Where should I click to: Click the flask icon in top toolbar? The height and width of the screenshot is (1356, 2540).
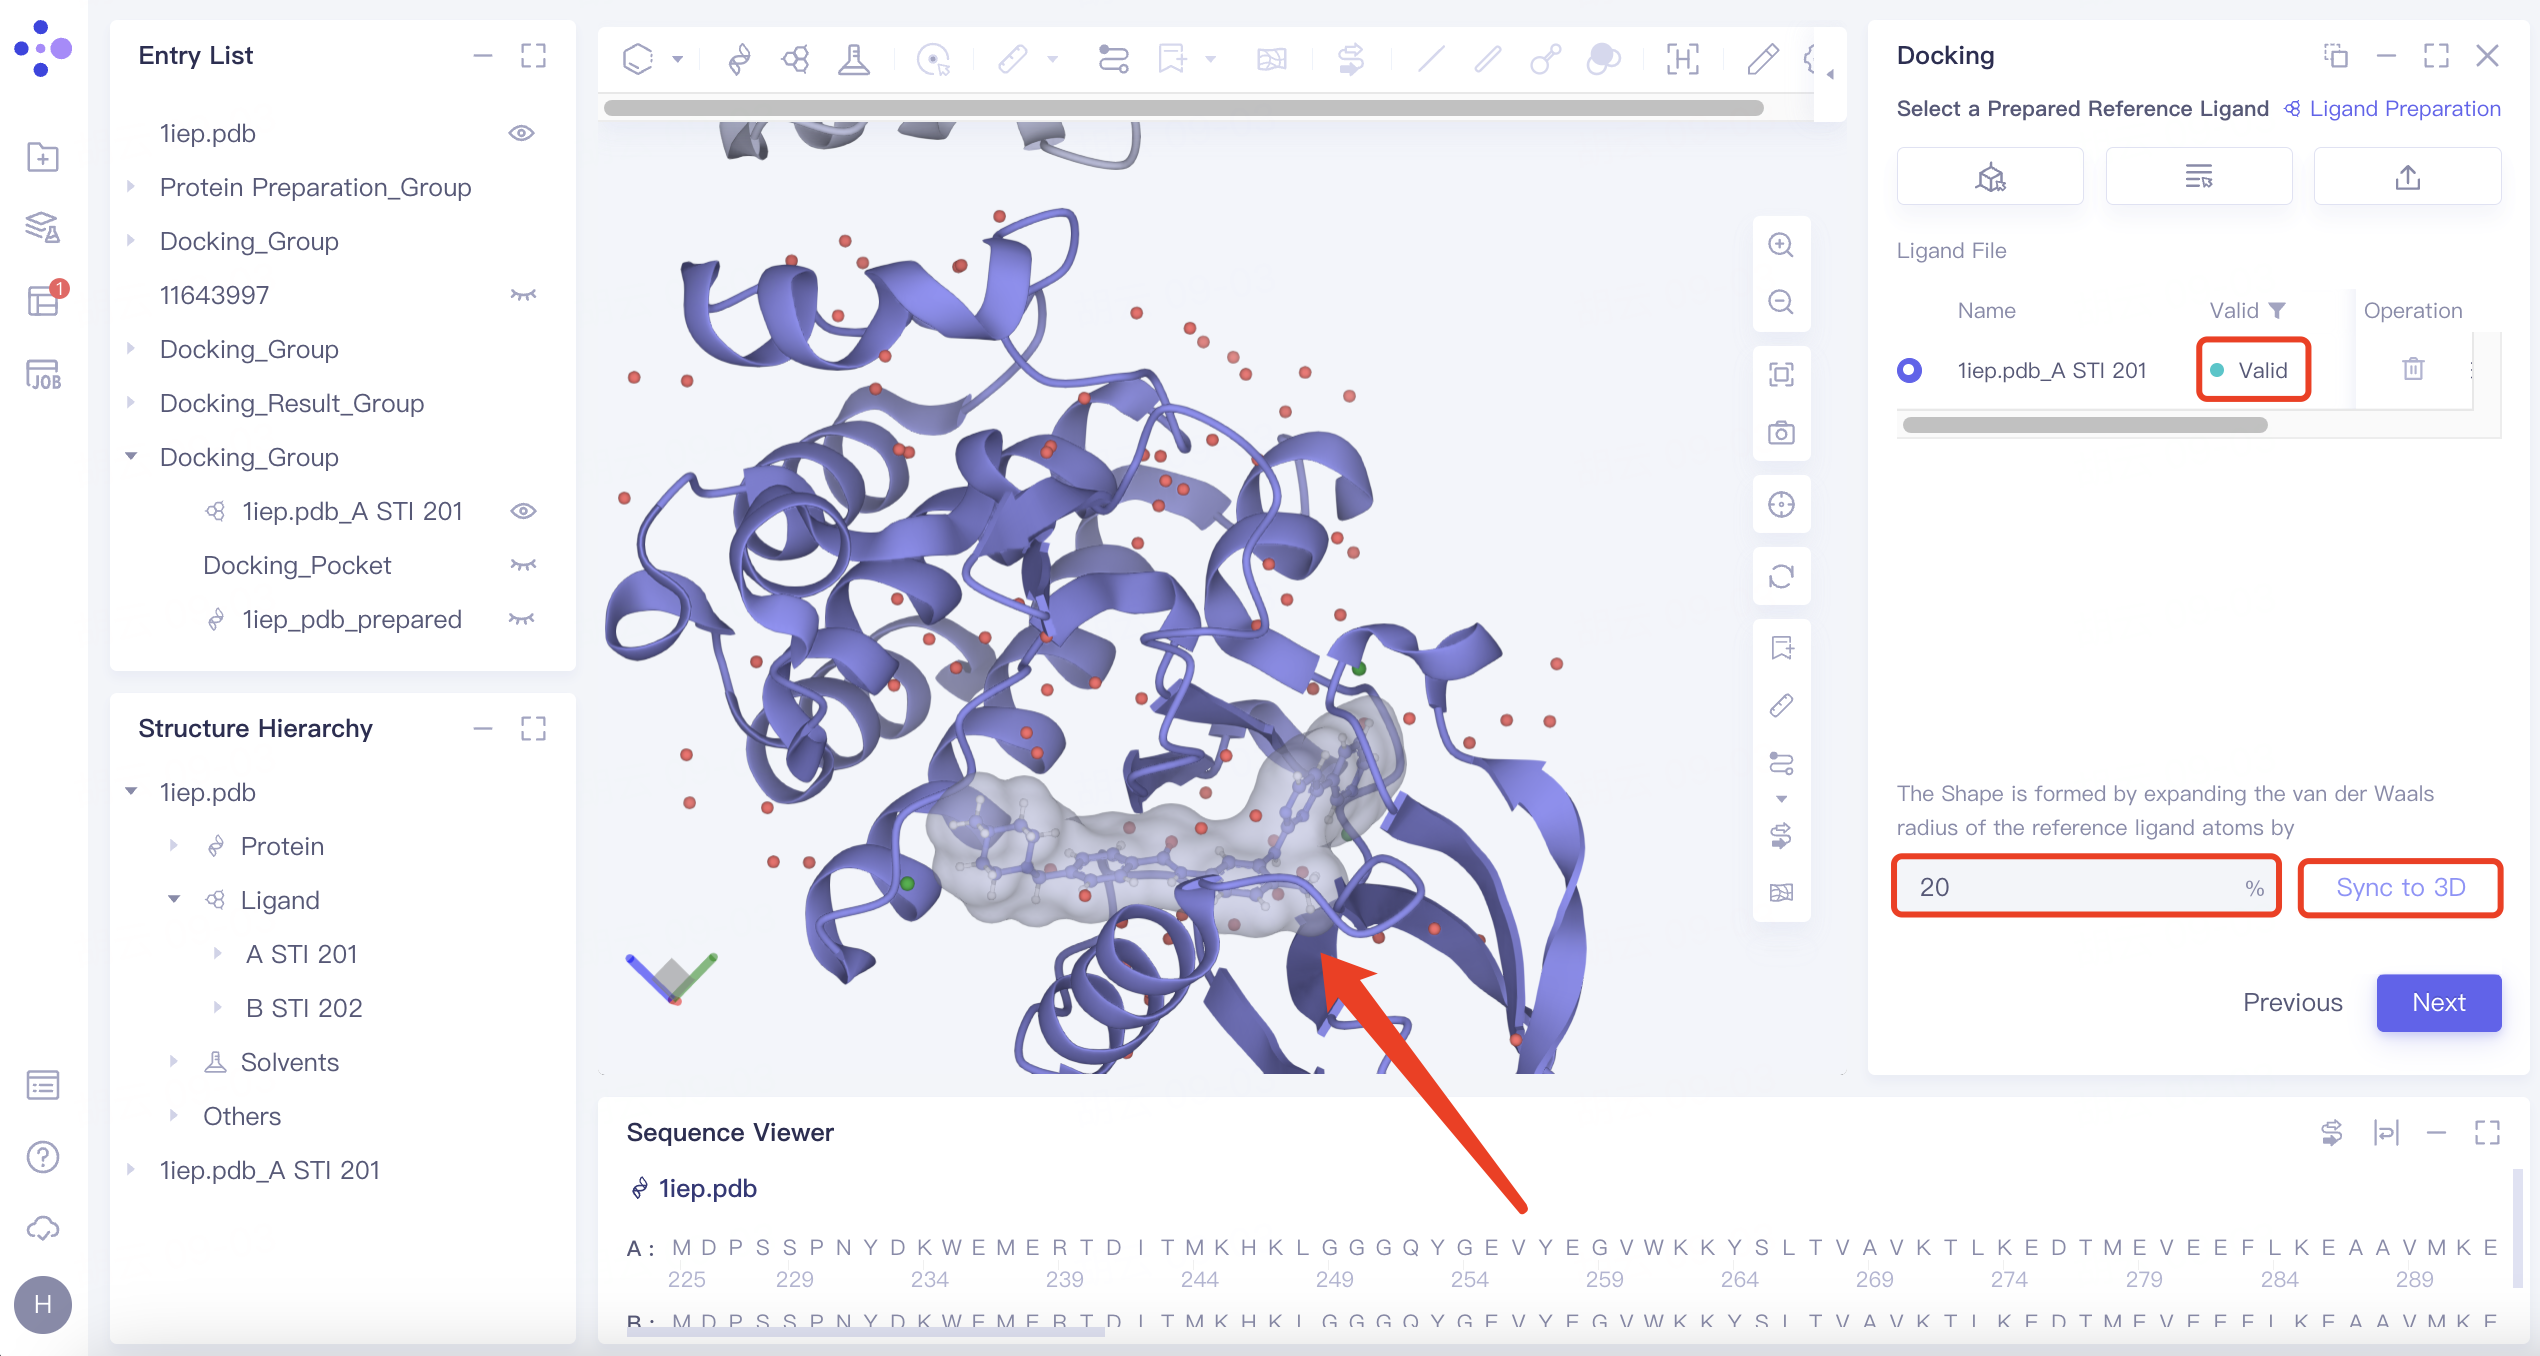(x=853, y=60)
